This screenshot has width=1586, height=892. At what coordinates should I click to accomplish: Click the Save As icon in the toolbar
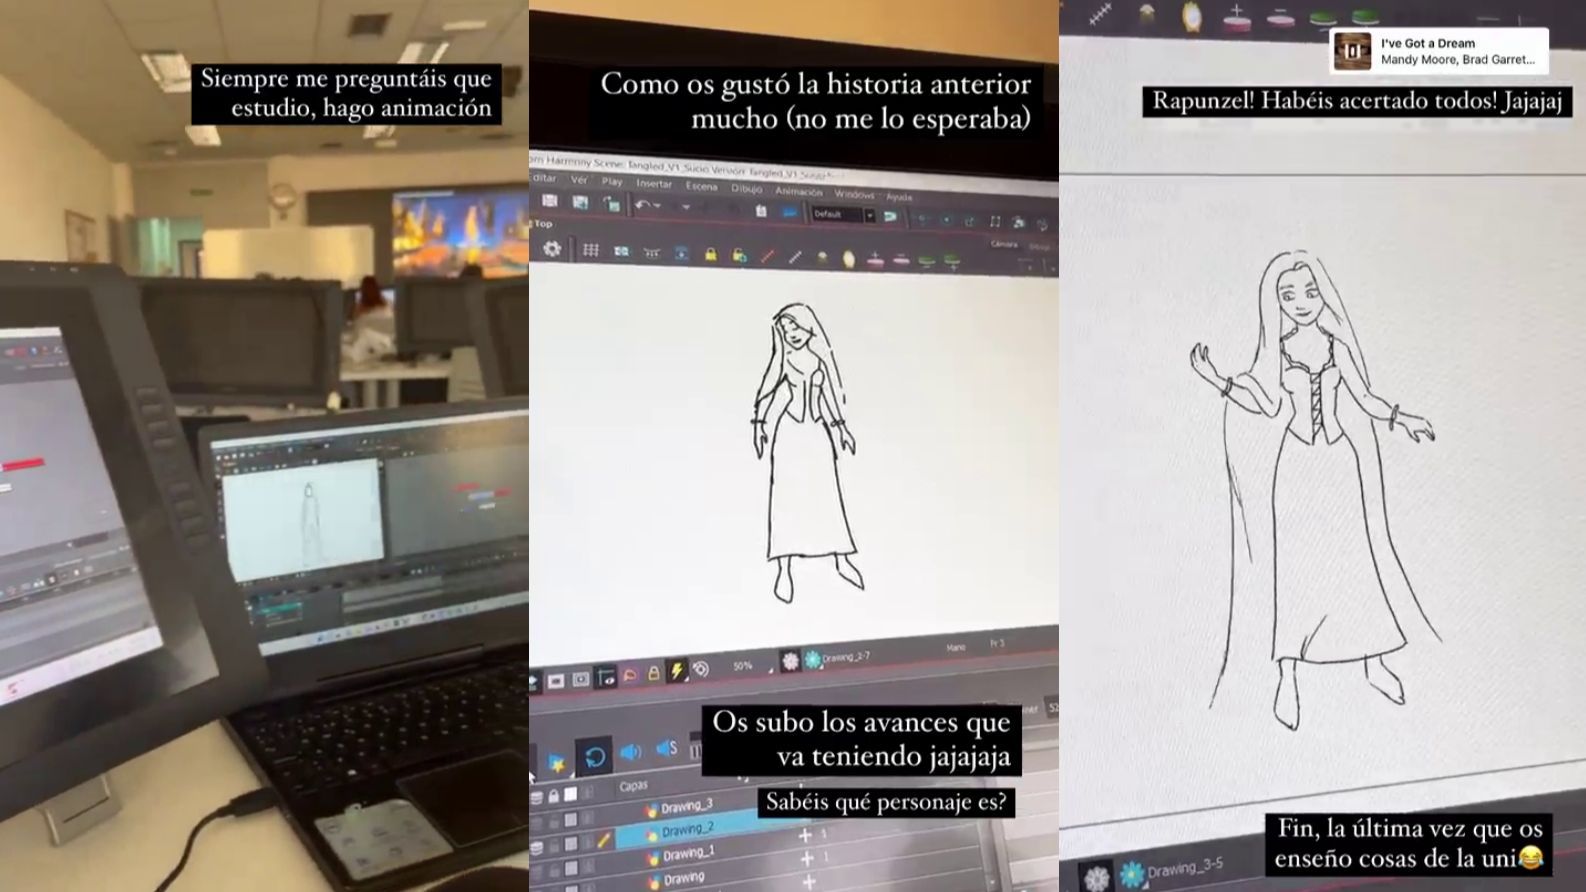580,202
